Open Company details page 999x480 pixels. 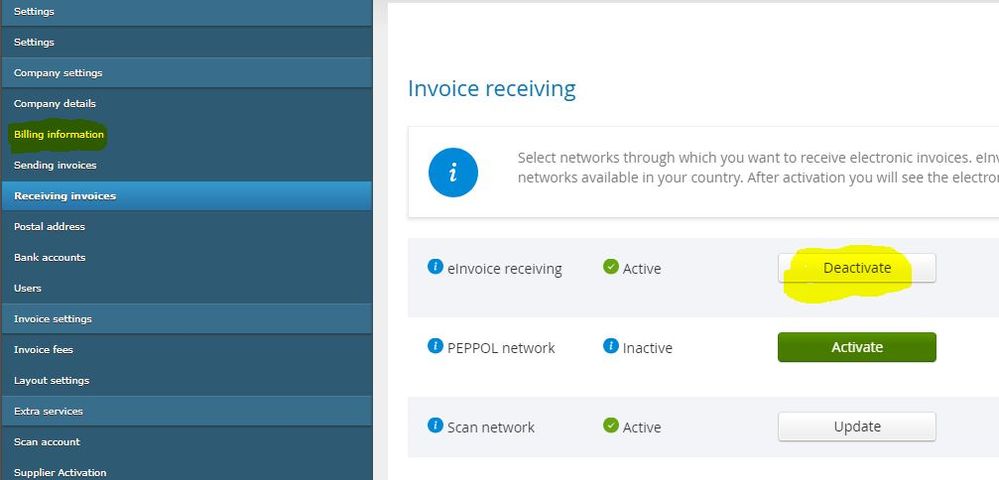(x=186, y=103)
